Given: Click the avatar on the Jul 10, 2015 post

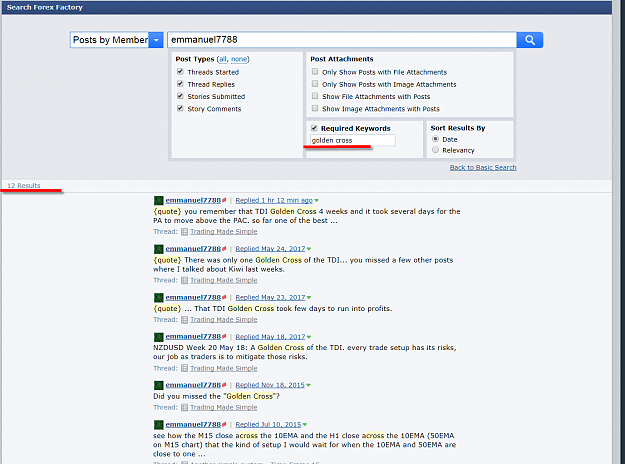Looking at the screenshot, I should 159,425.
